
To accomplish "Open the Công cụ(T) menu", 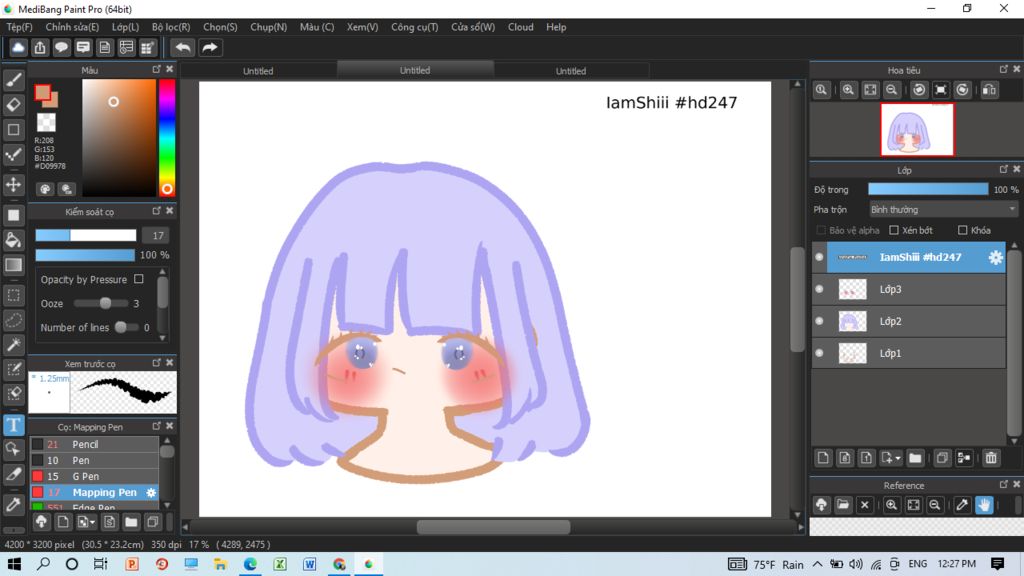I will 415,27.
